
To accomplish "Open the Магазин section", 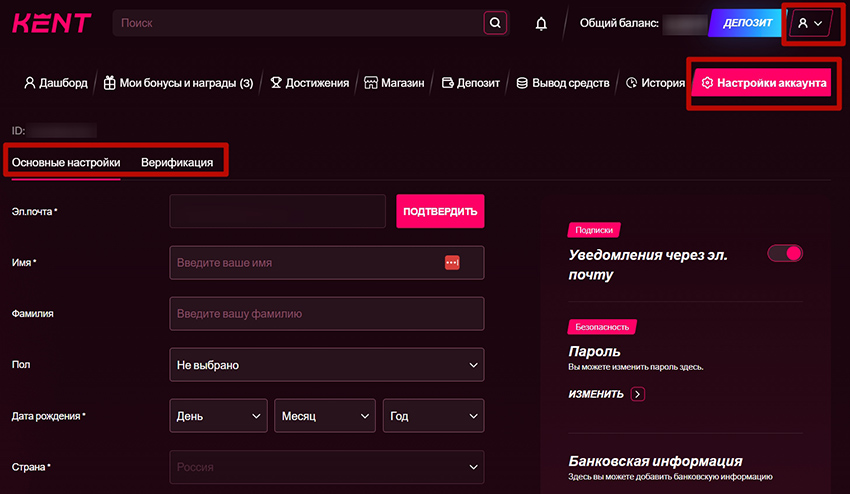I will [395, 83].
